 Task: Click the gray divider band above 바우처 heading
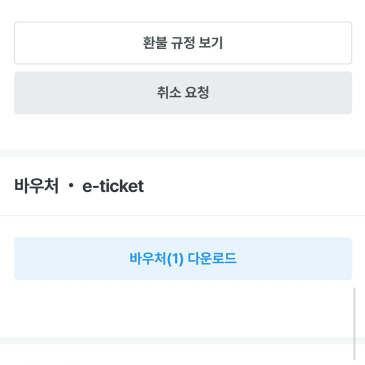coord(182,153)
